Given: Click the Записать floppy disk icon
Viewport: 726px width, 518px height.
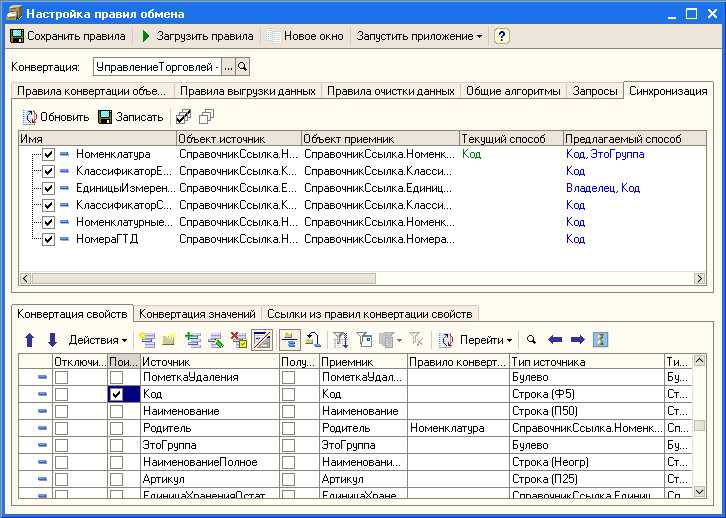Looking at the screenshot, I should click(x=105, y=117).
